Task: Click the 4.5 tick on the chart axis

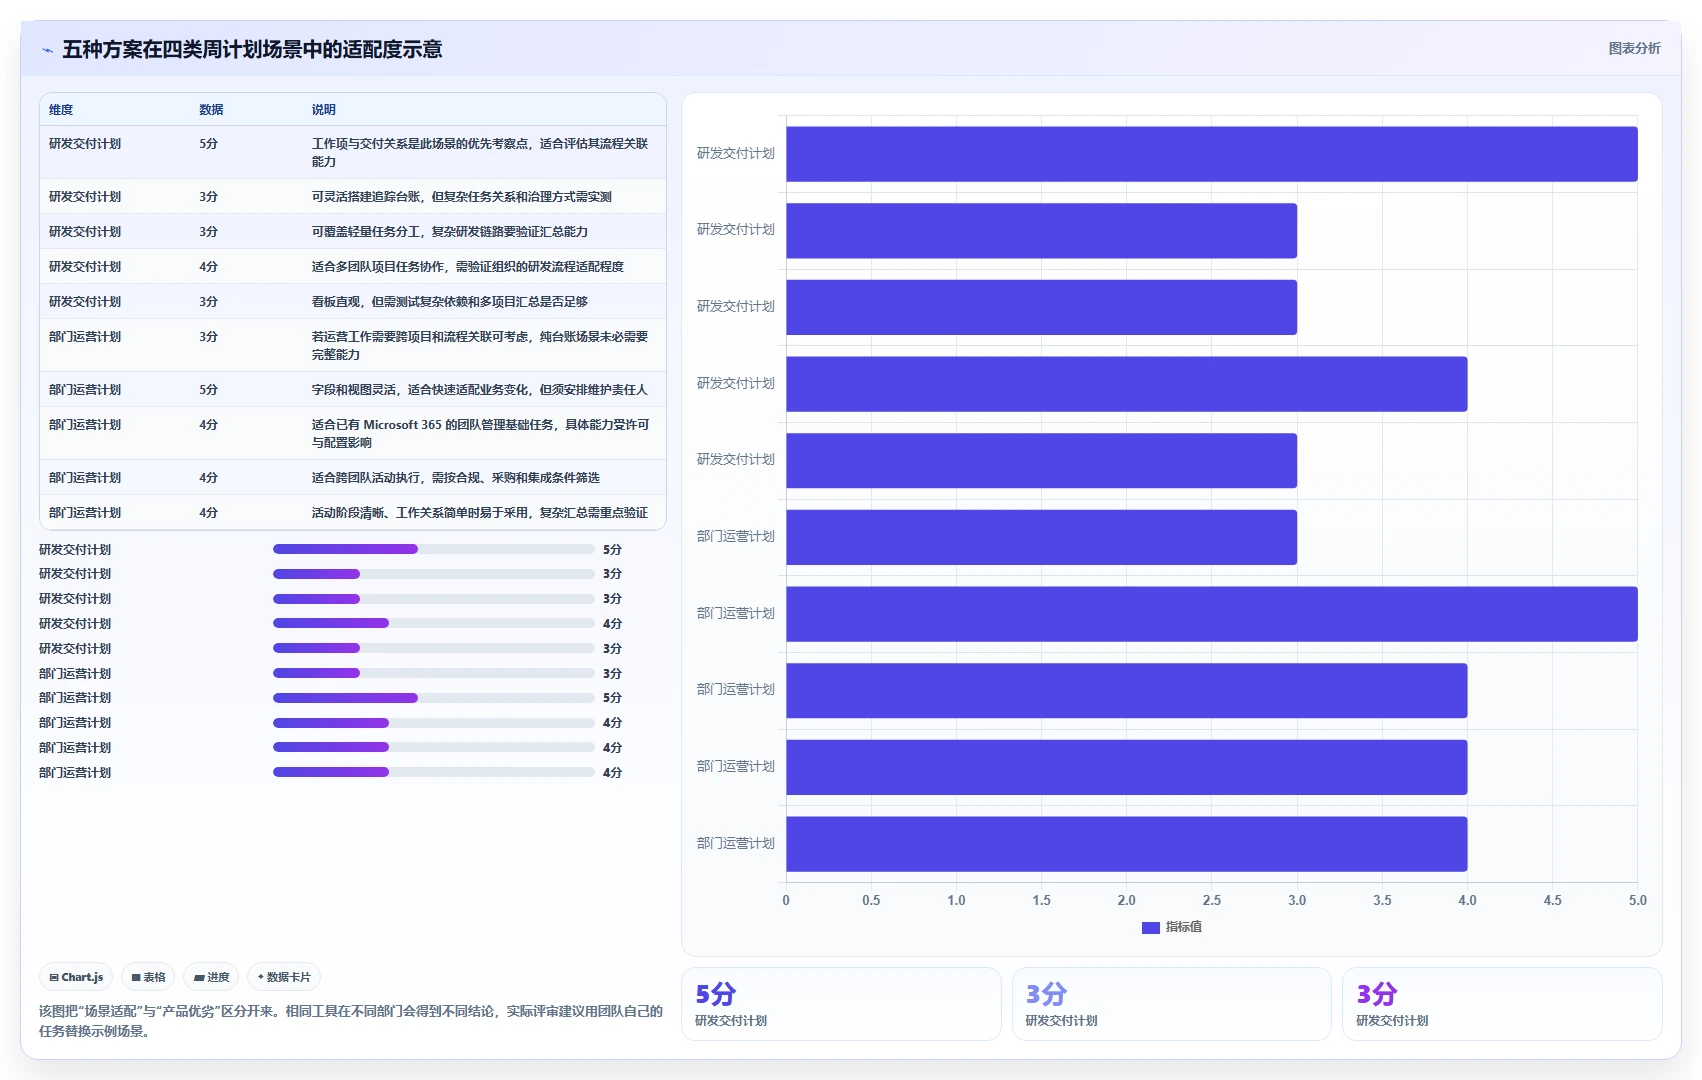Action: (x=1552, y=900)
